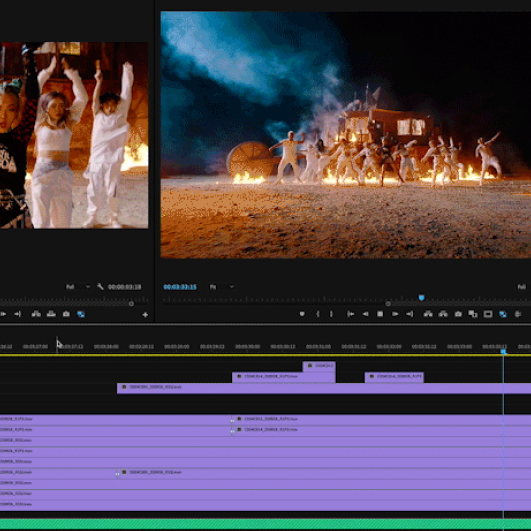The image size is (531, 531).
Task: Click the Extract button in Program monitor
Action: tap(443, 314)
